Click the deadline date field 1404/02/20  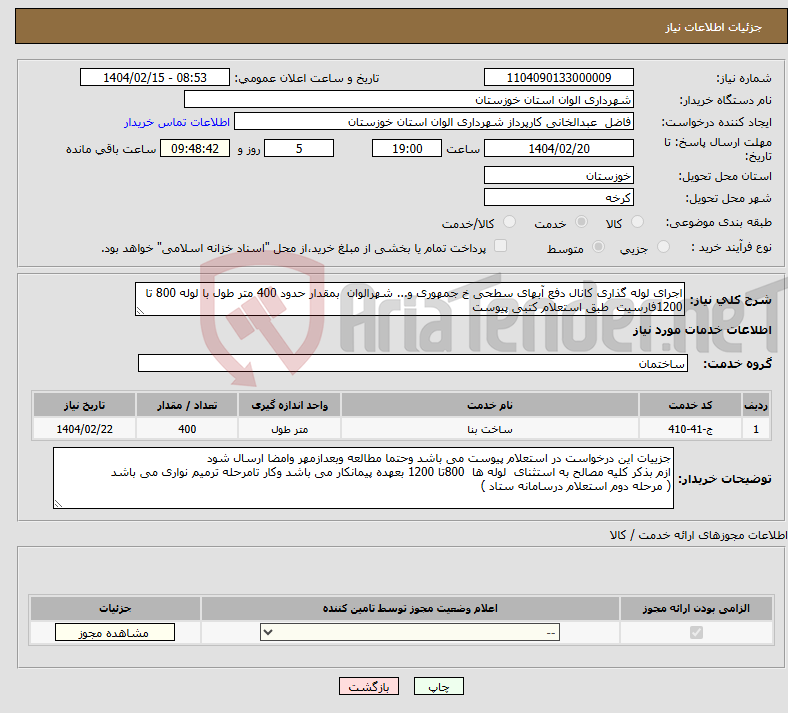(558, 148)
